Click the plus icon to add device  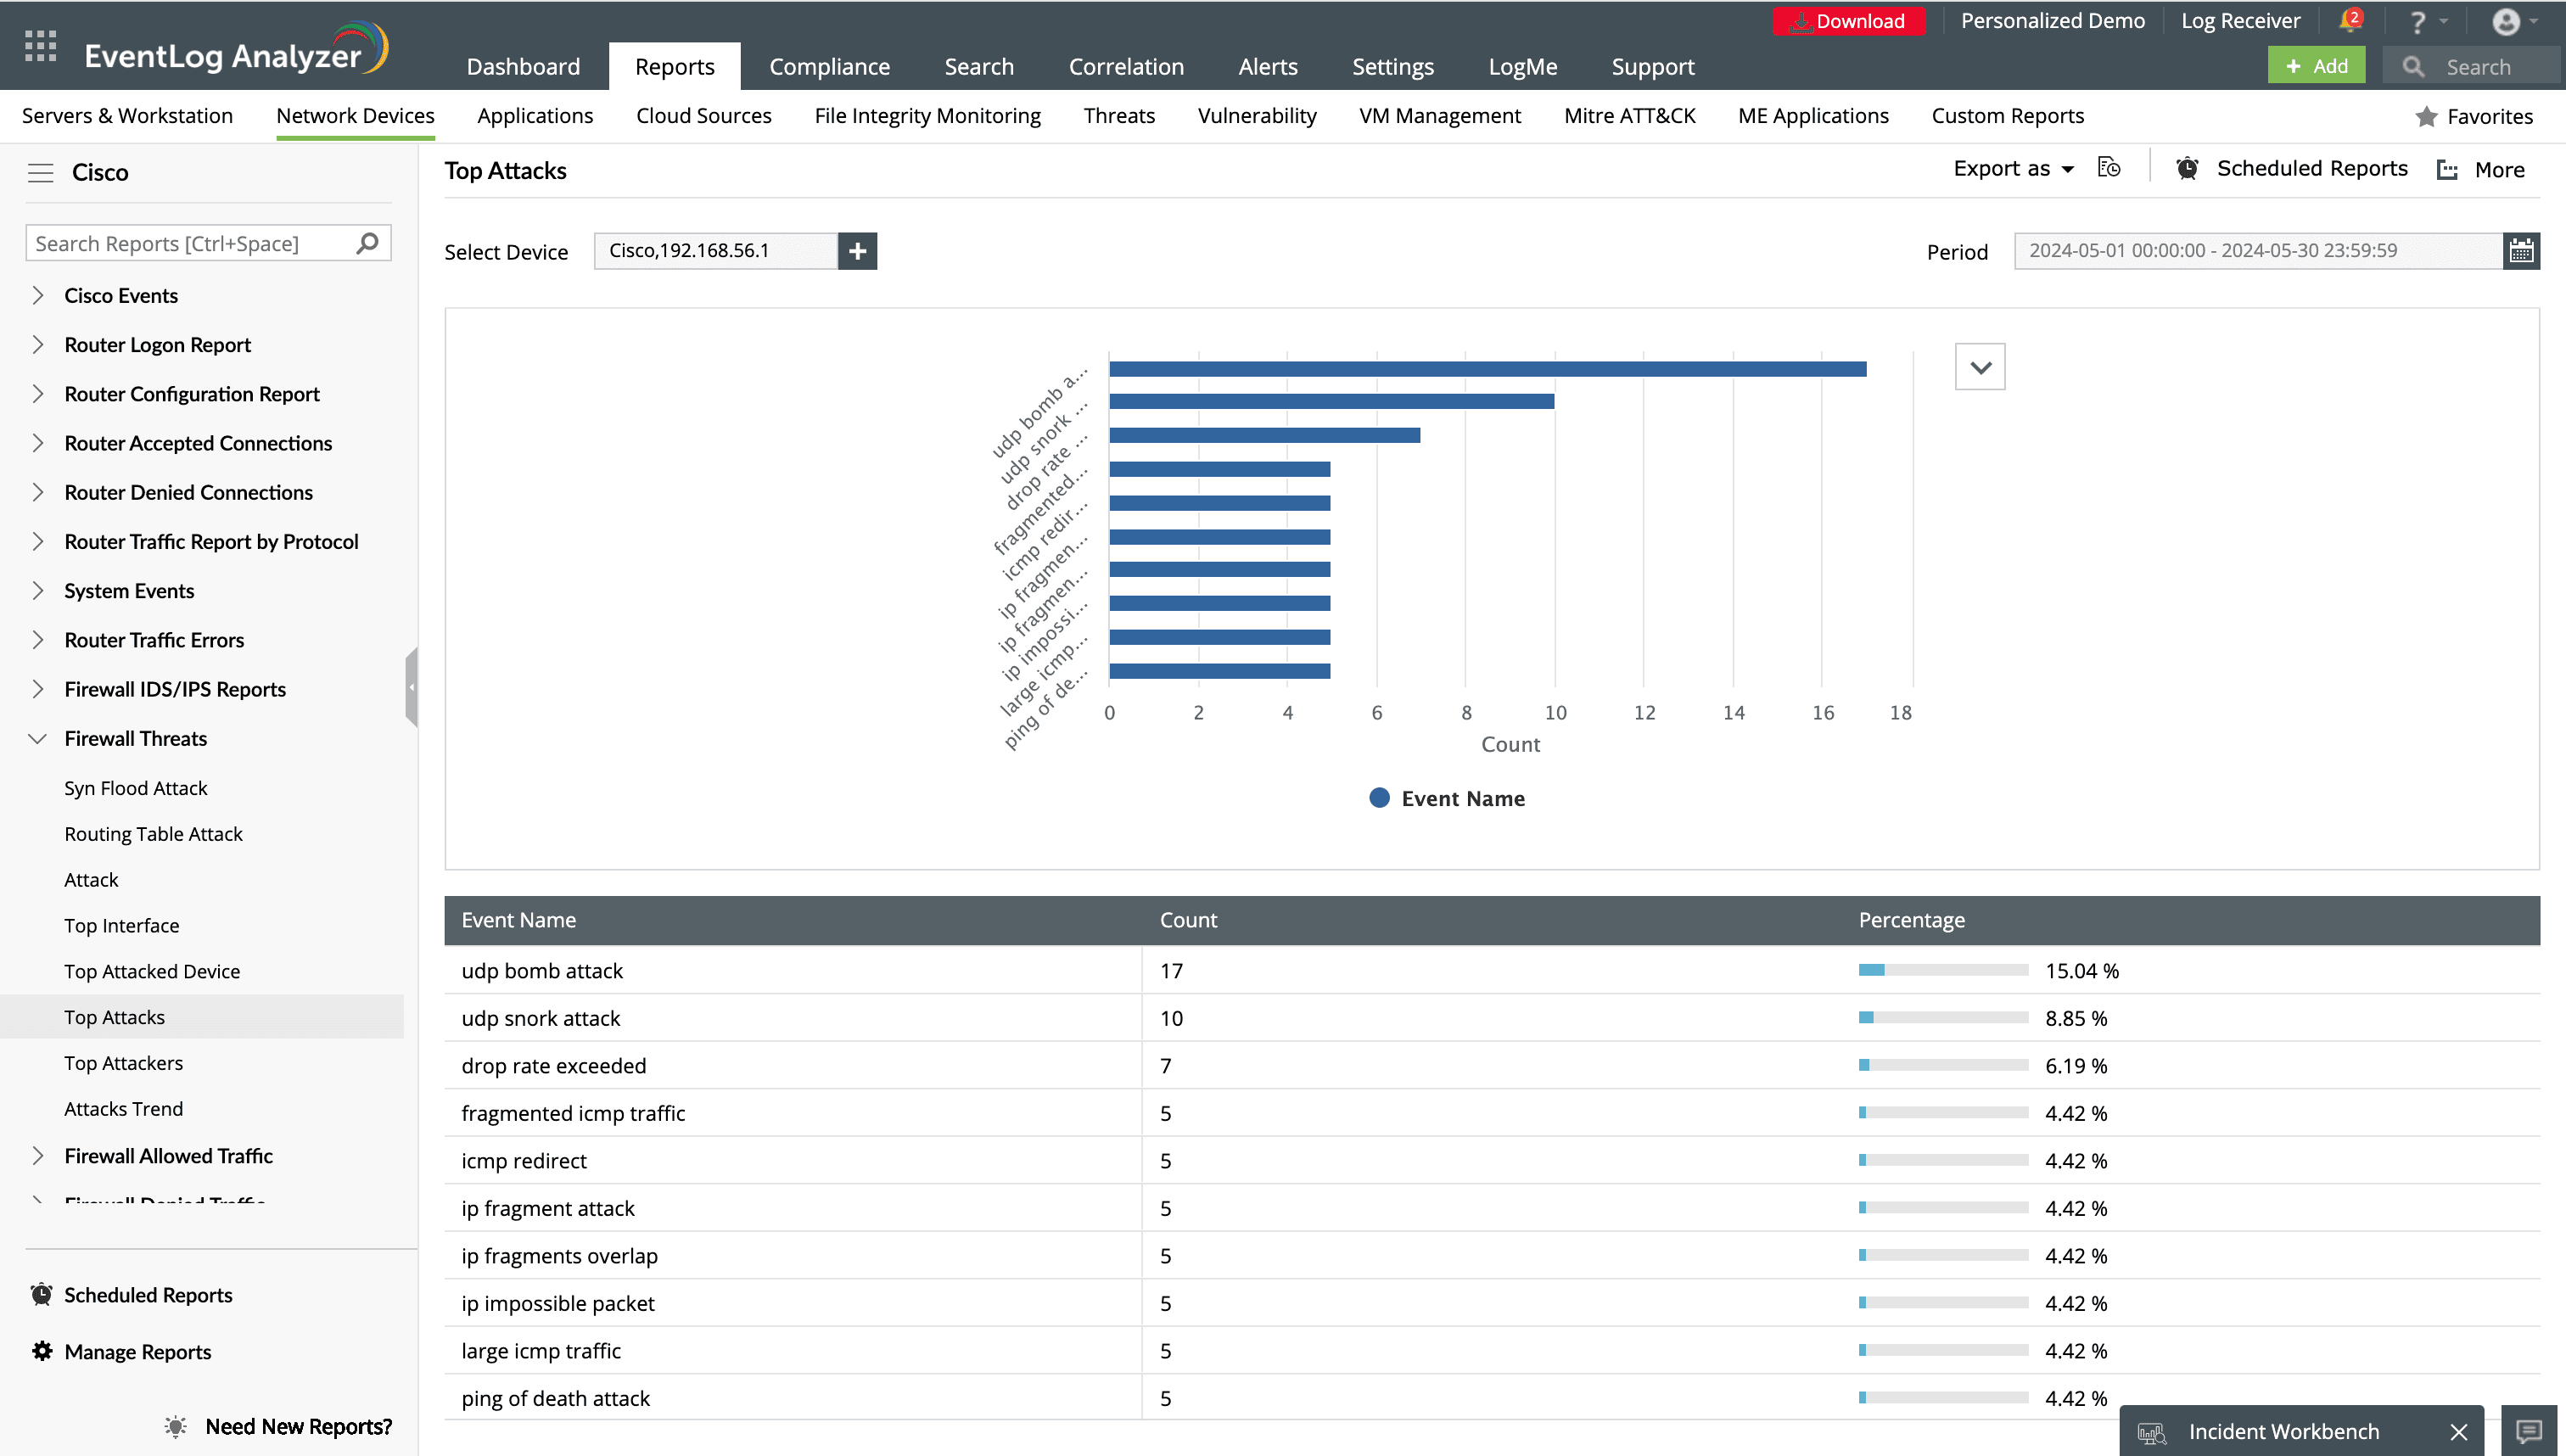[857, 251]
